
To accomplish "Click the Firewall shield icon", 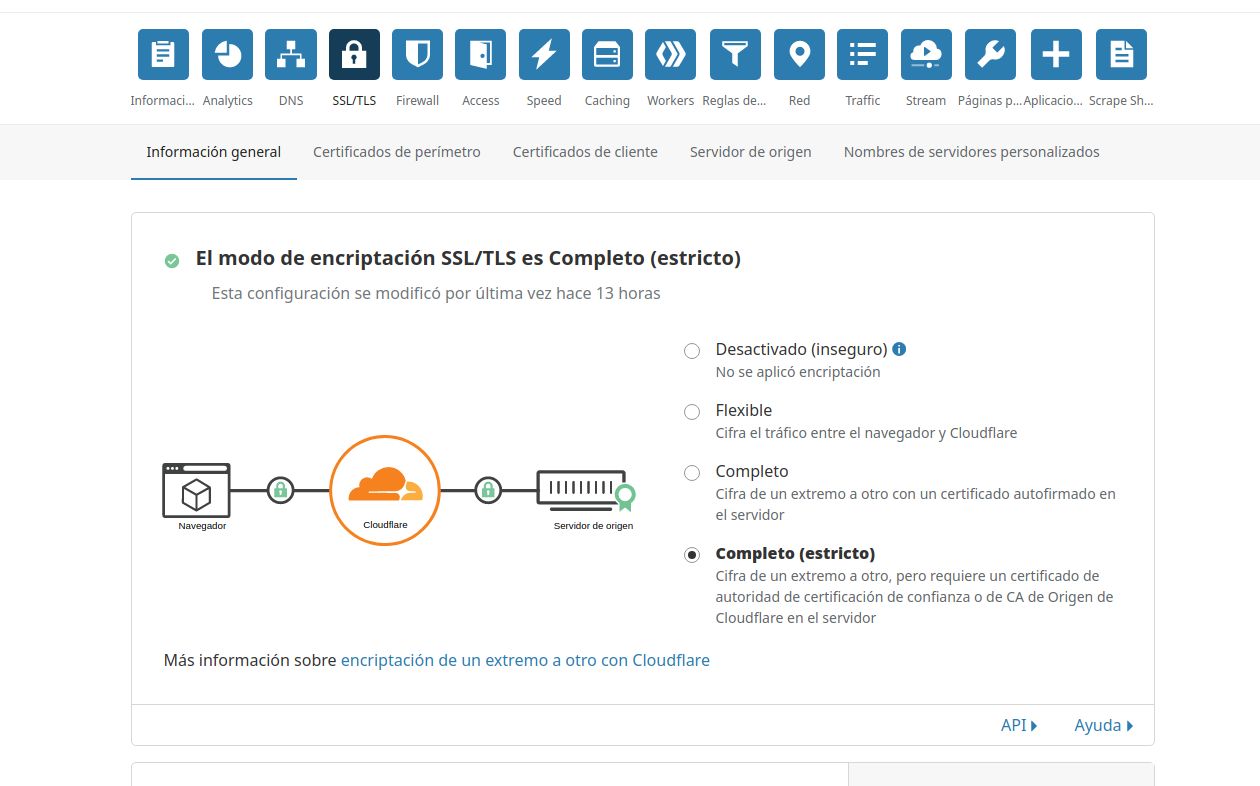I will point(417,55).
